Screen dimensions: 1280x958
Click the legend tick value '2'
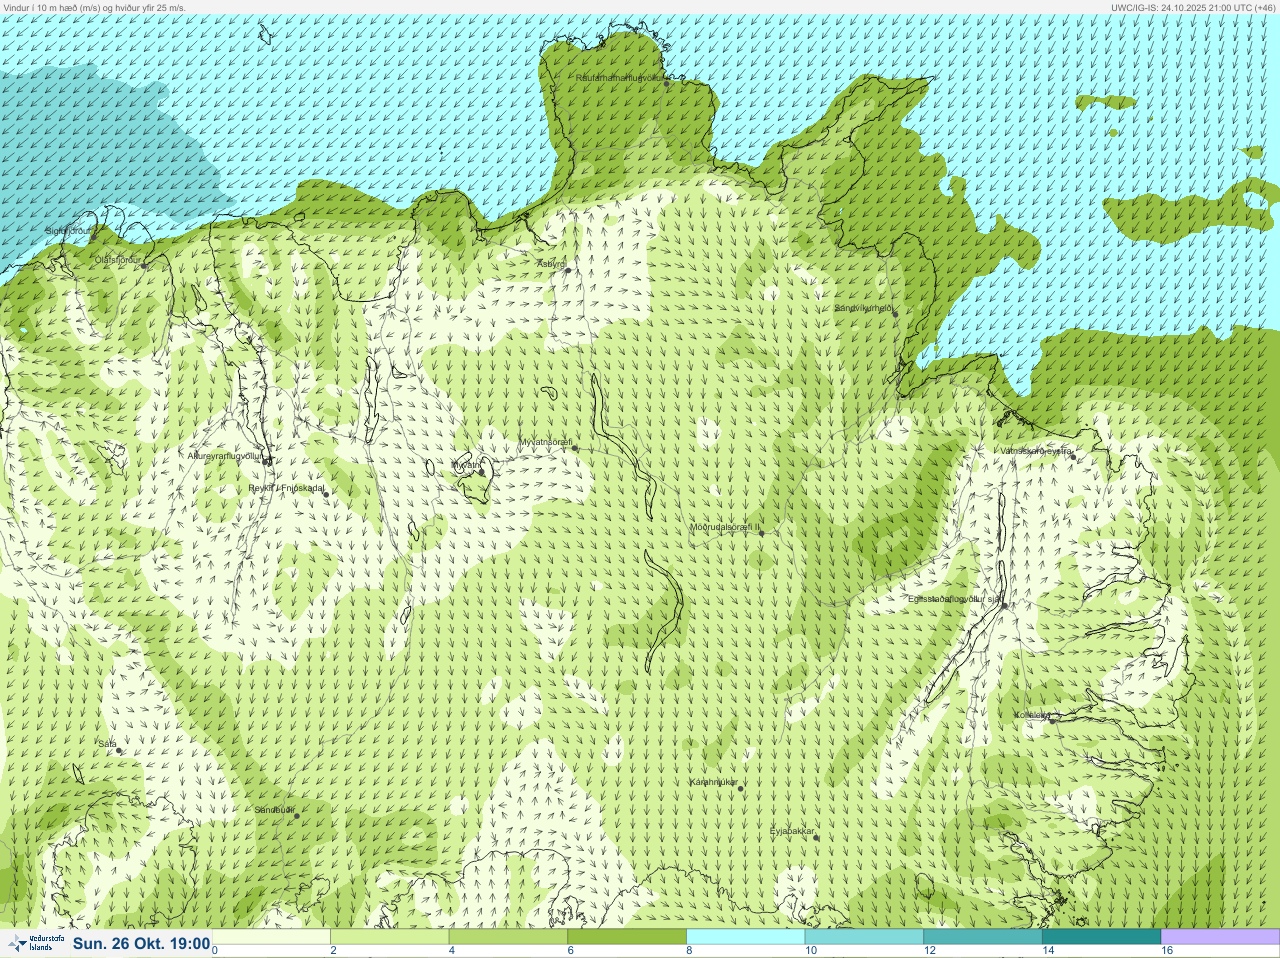(x=334, y=951)
